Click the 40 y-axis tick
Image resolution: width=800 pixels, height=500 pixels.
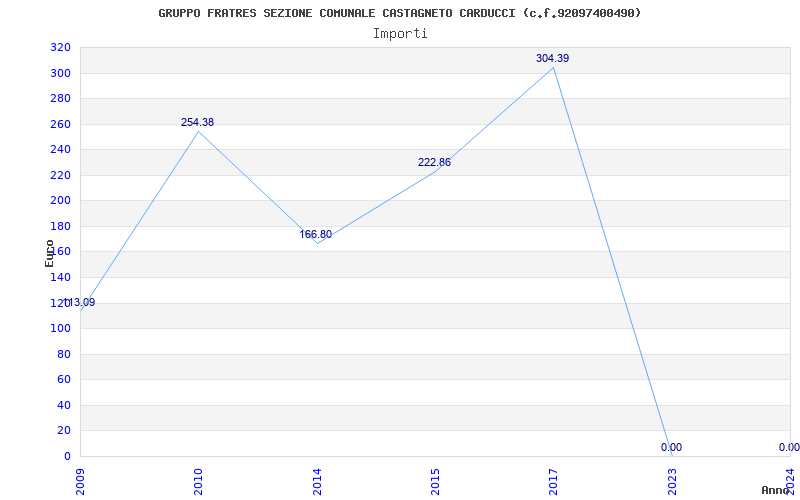coord(63,405)
